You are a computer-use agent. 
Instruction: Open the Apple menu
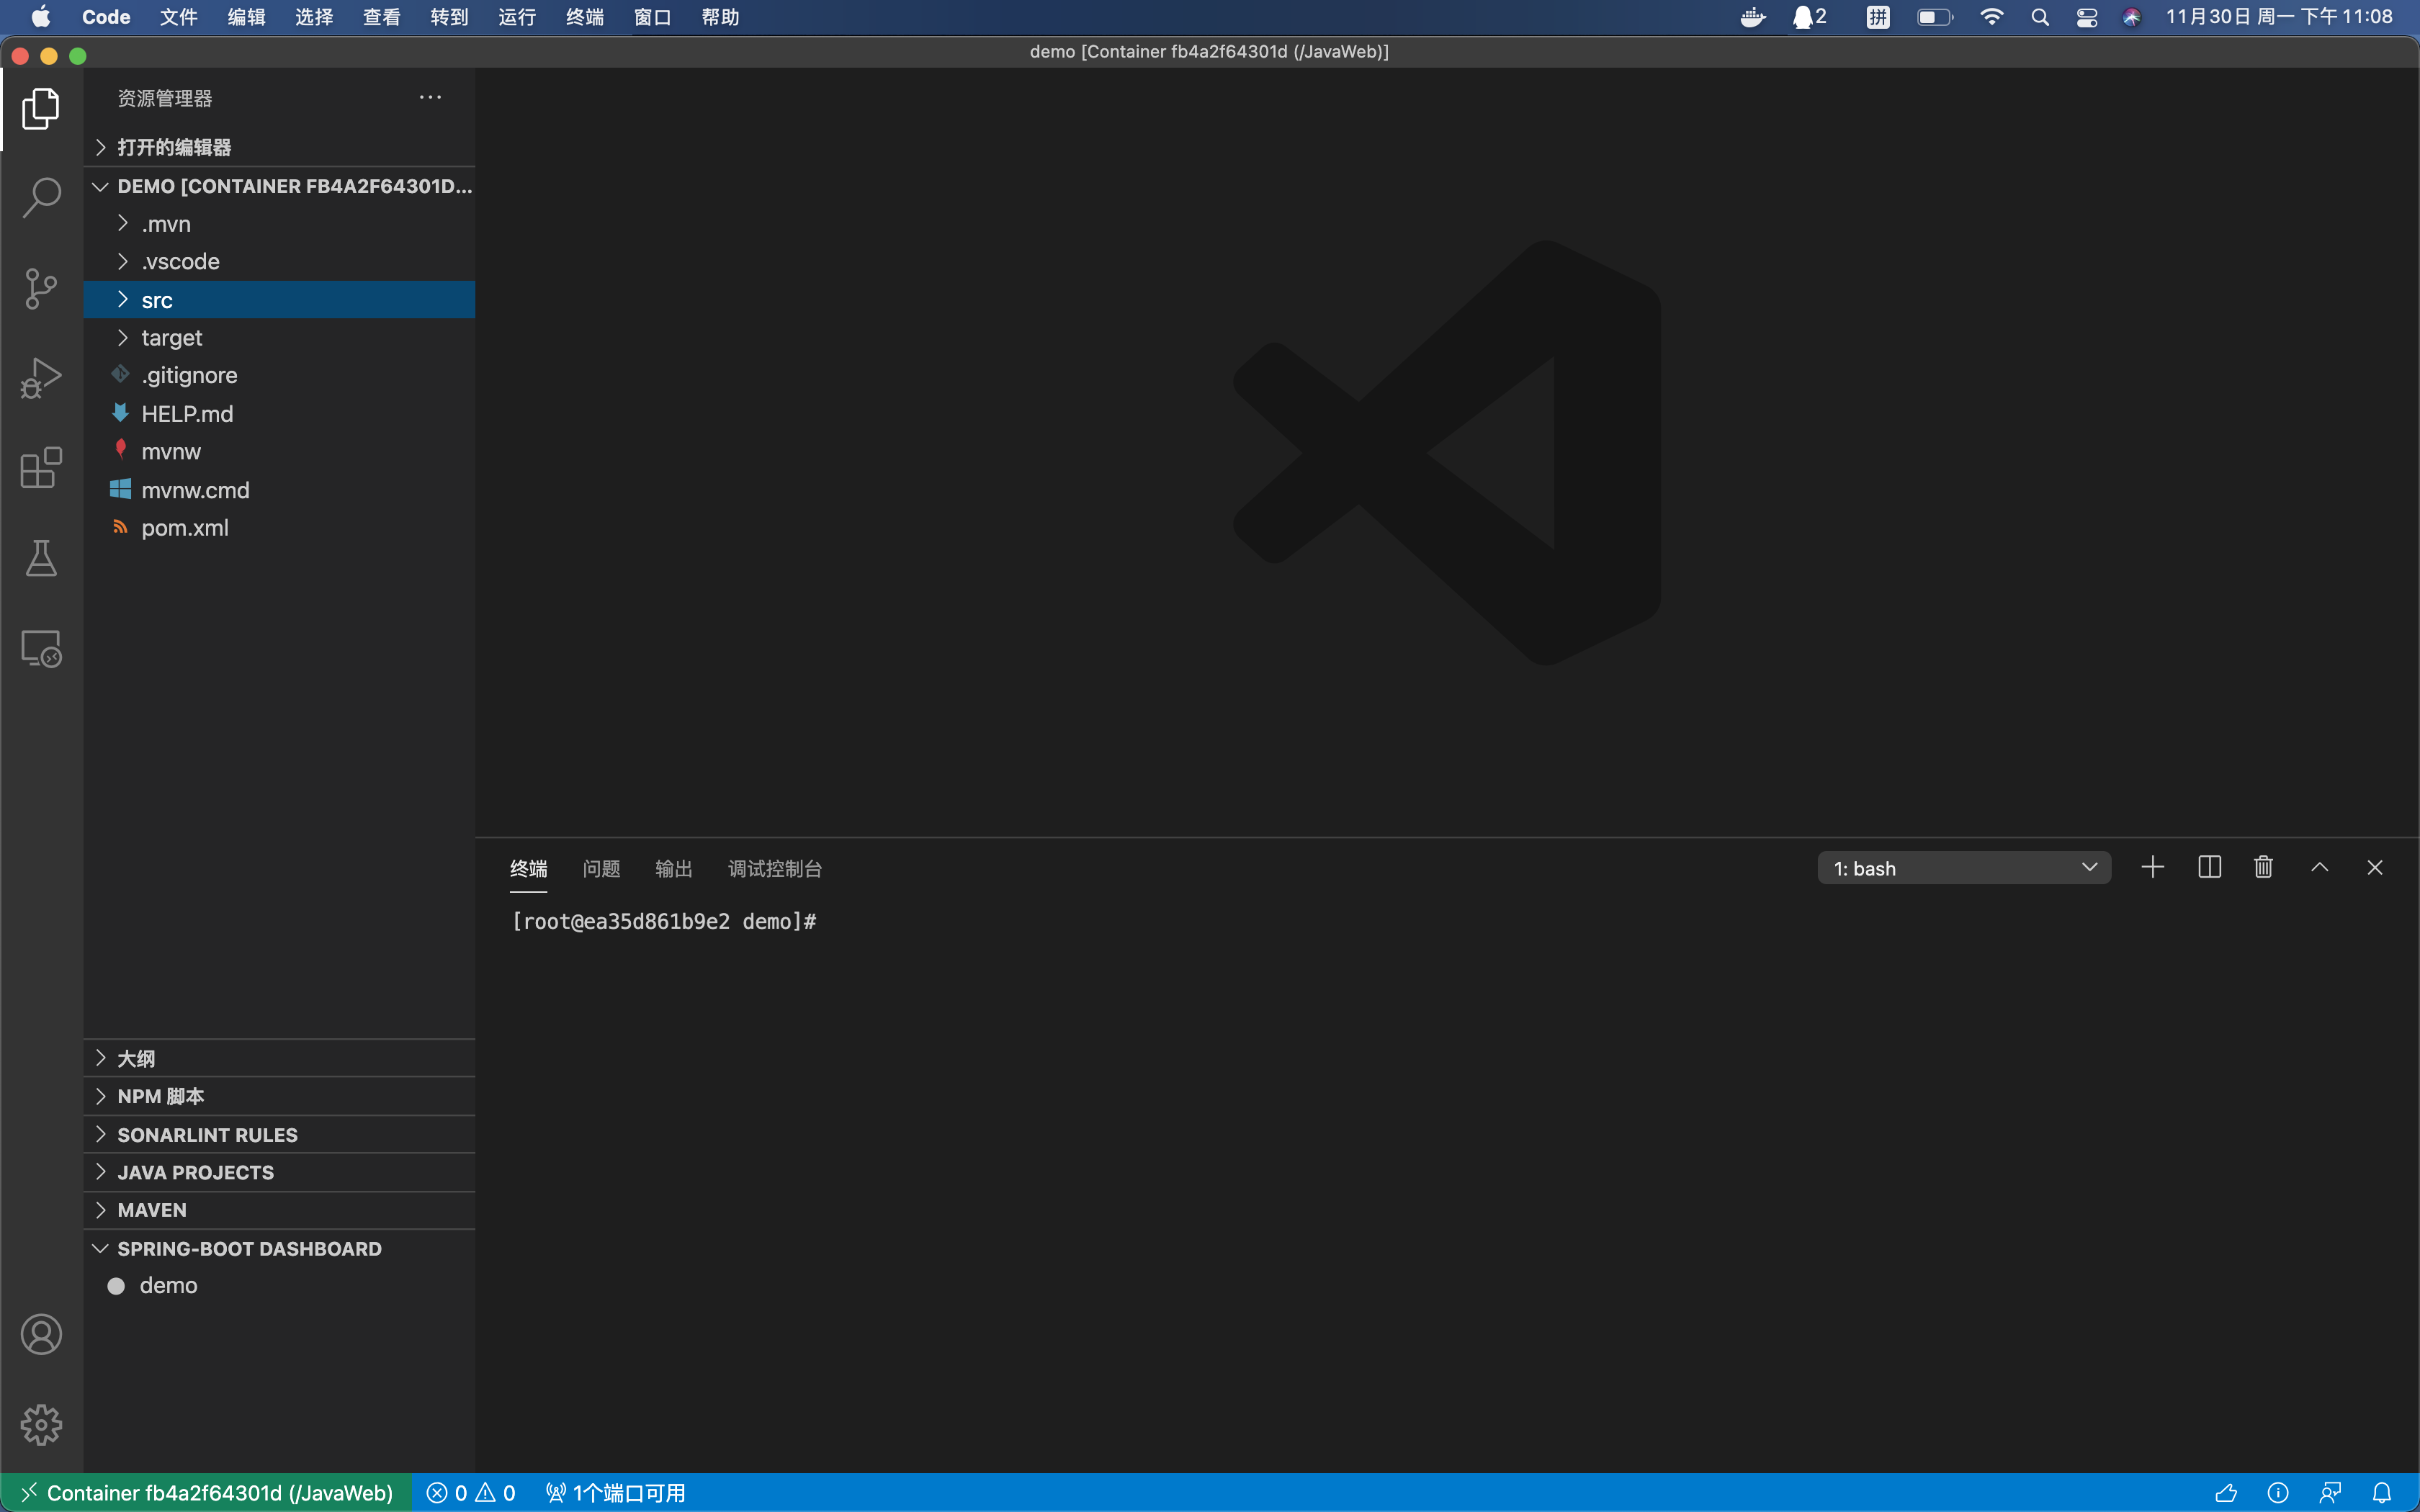[40, 17]
